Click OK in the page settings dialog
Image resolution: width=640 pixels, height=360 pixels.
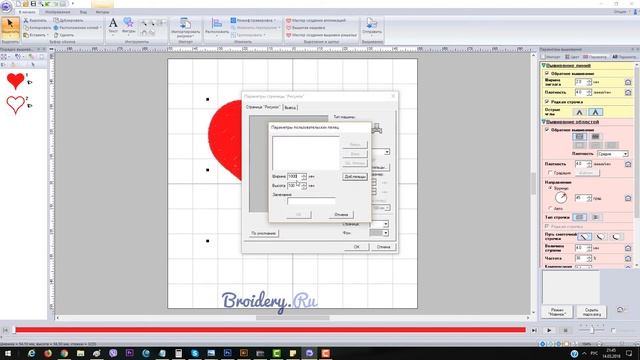356,247
